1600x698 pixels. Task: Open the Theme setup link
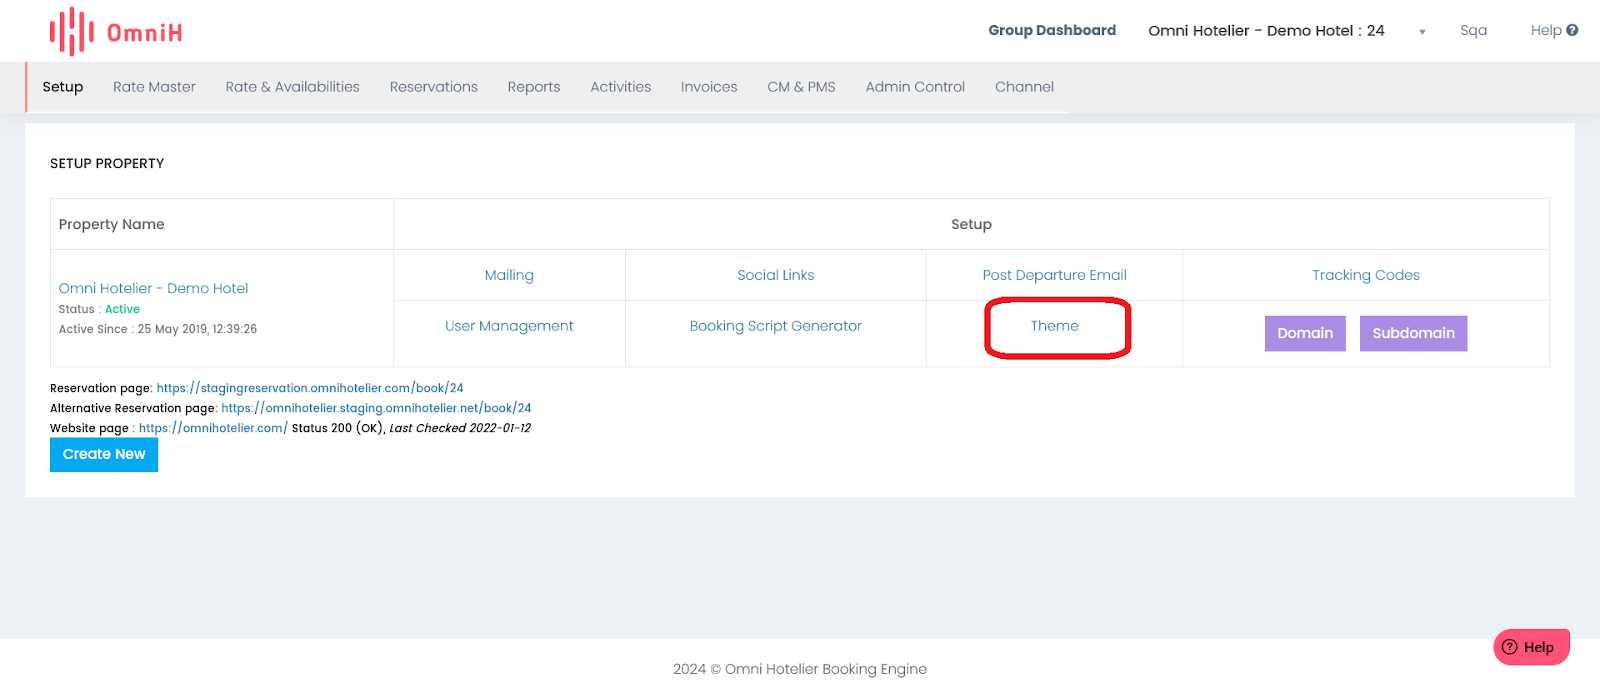1055,326
